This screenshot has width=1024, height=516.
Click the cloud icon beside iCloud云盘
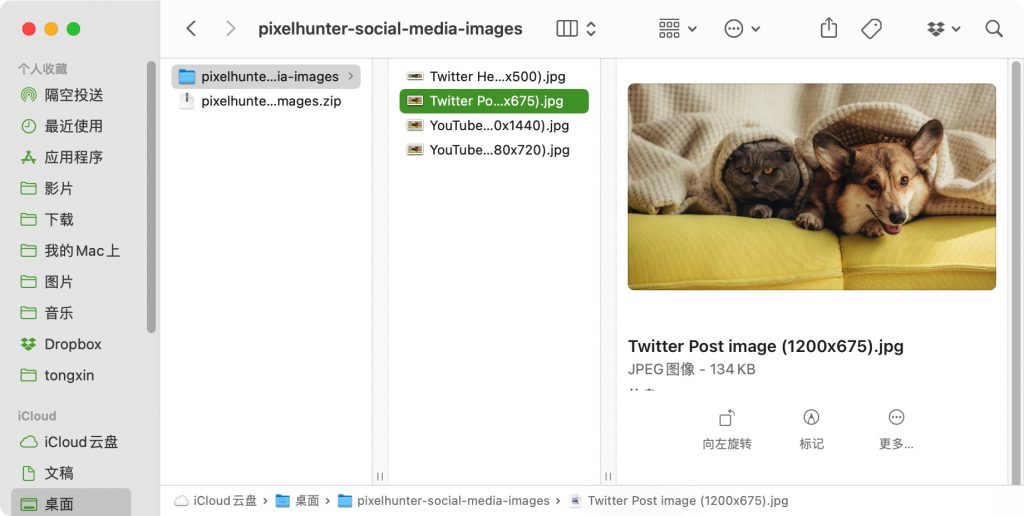(x=29, y=442)
